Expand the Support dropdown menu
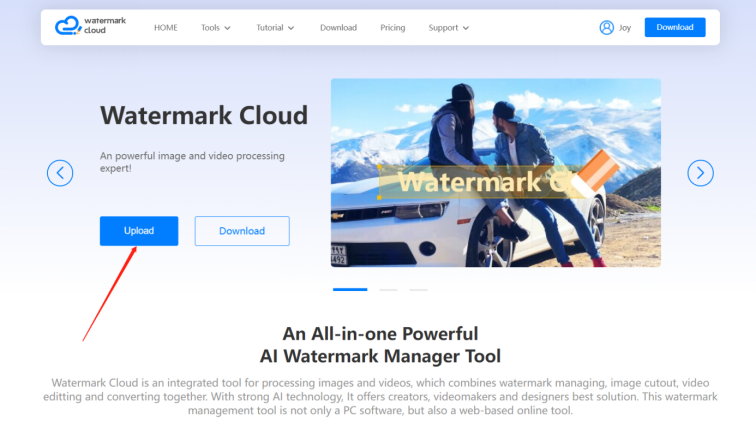The height and width of the screenshot is (427, 756). coord(448,28)
